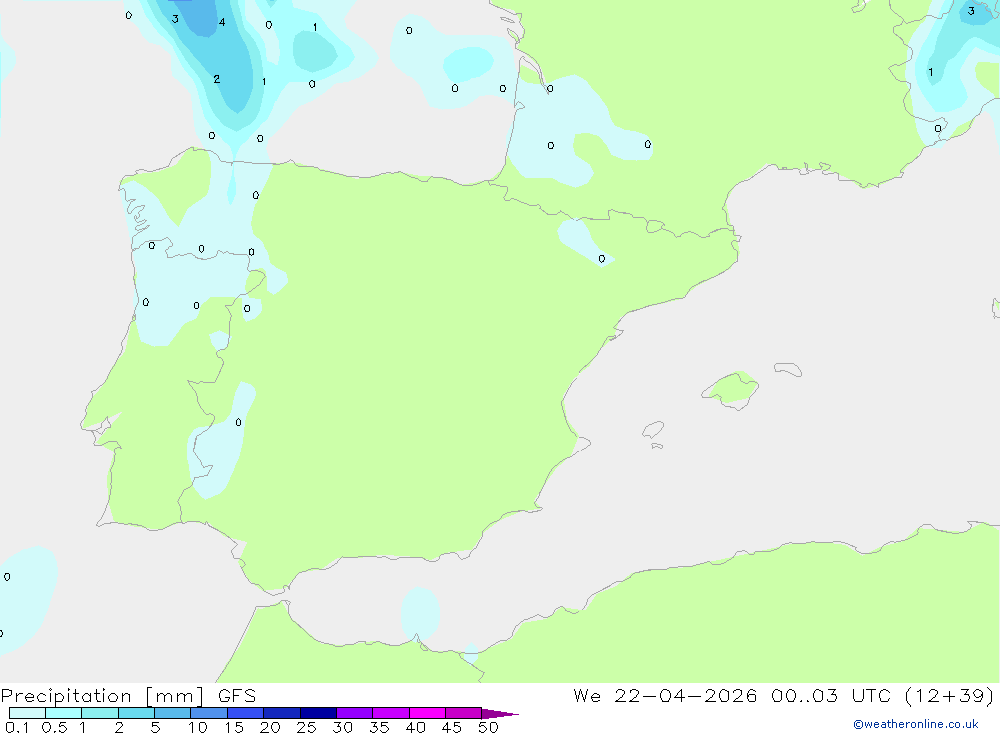Click the Menorca island outline

pyautogui.click(x=788, y=369)
